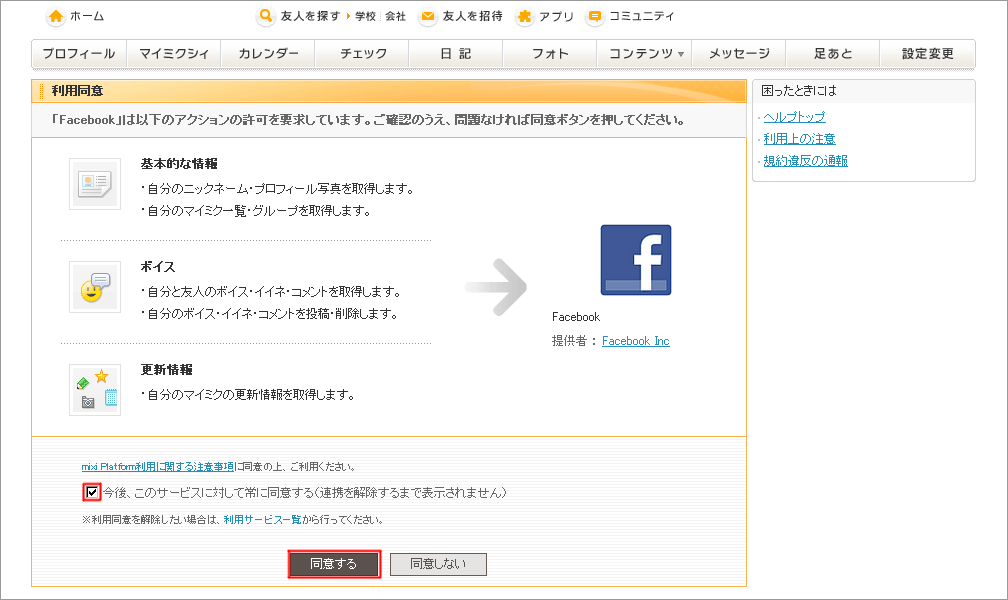1008x600 pixels.
Task: Open the フォト tab
Action: click(x=550, y=53)
